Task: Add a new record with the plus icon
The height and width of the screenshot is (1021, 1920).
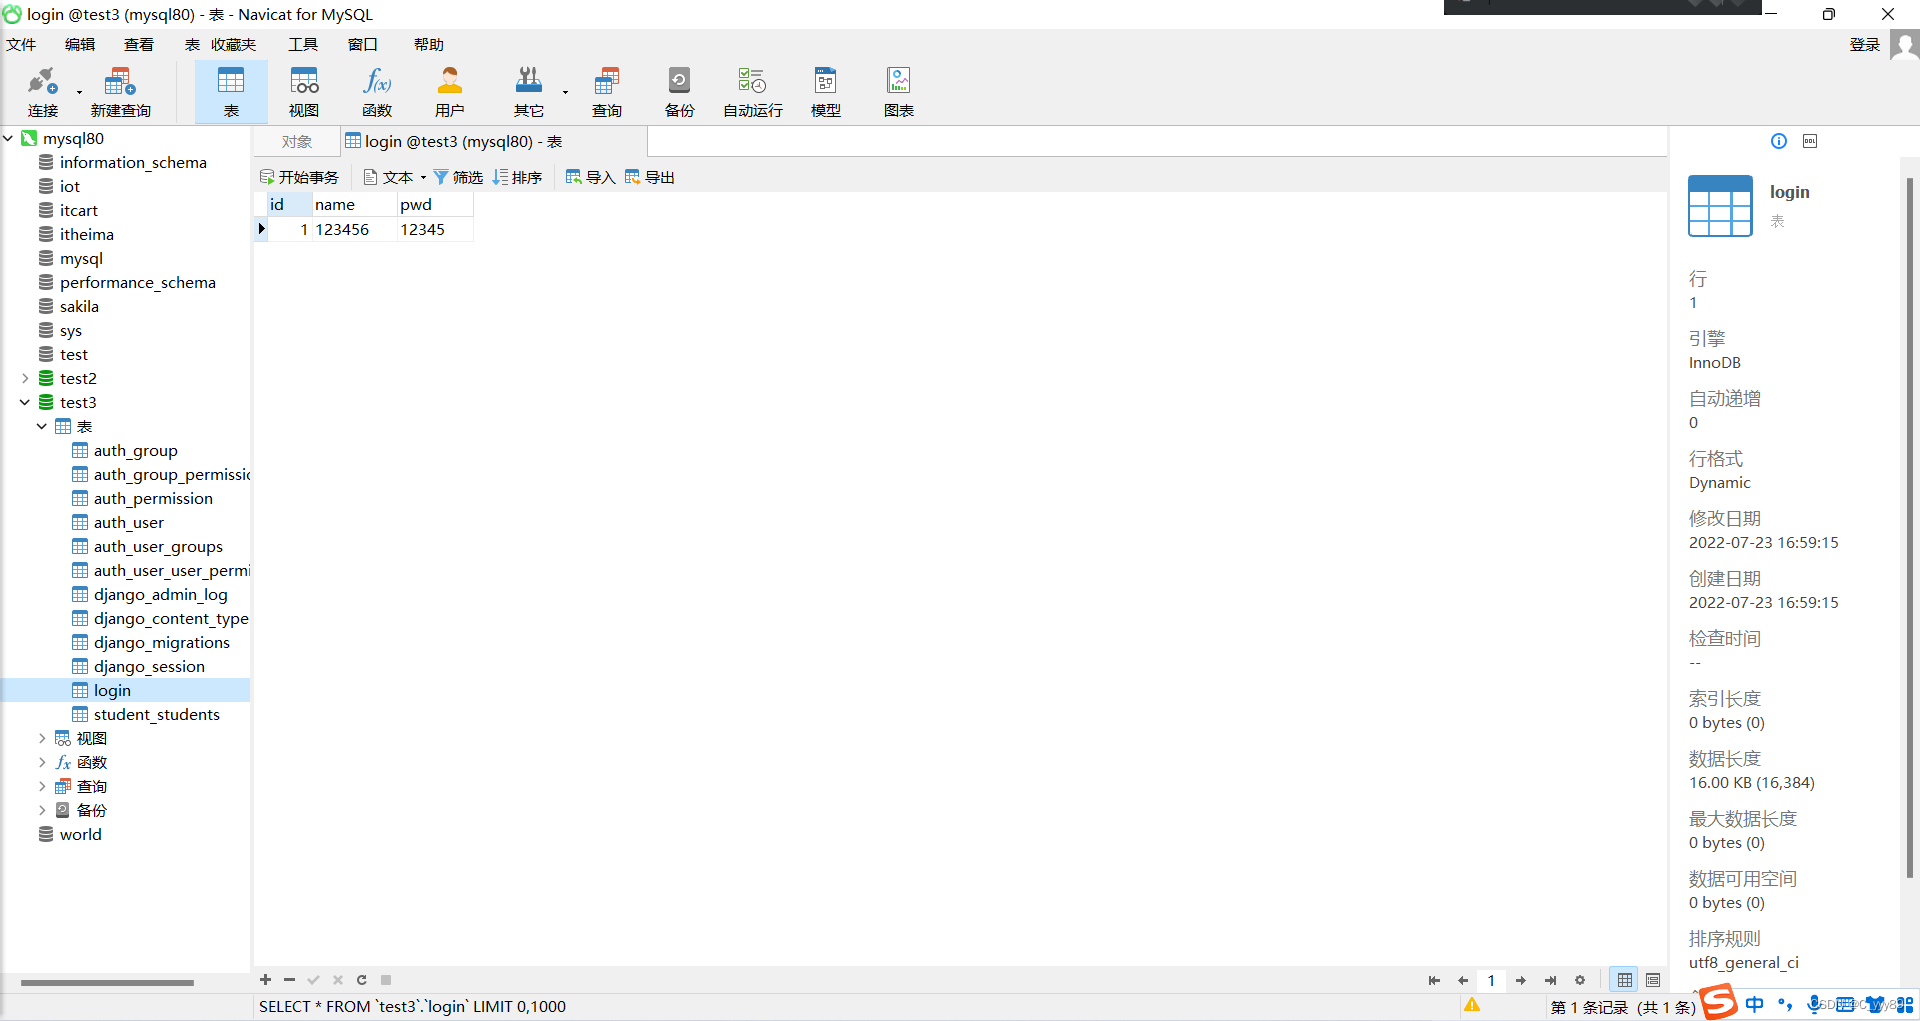Action: (x=265, y=980)
